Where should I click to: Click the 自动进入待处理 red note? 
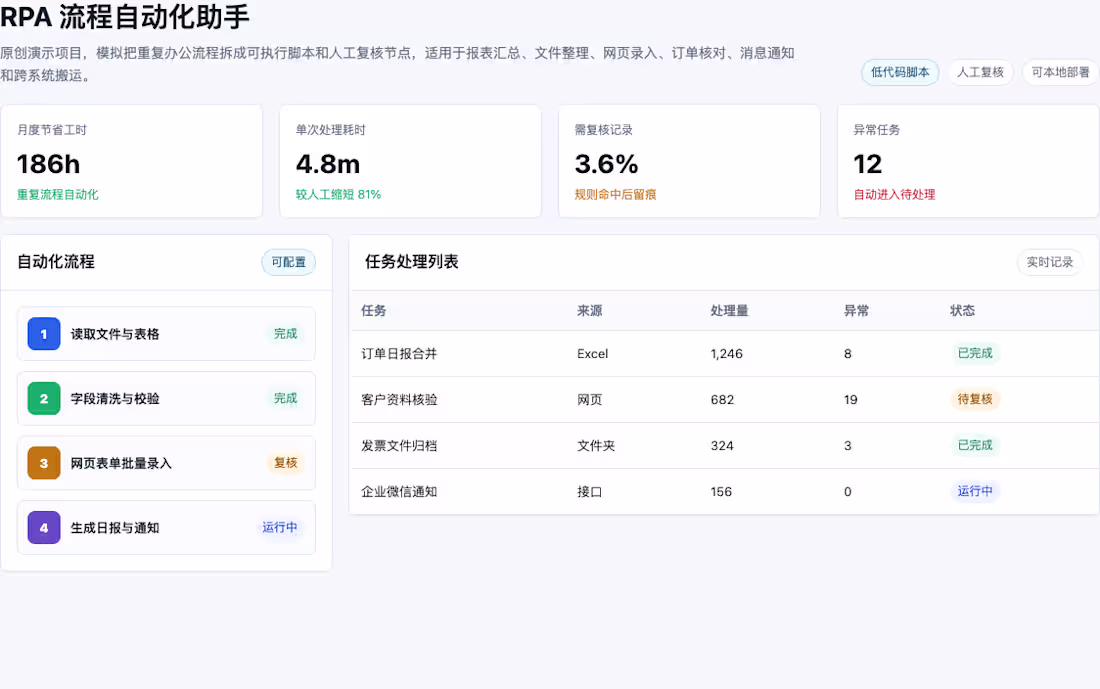point(894,194)
